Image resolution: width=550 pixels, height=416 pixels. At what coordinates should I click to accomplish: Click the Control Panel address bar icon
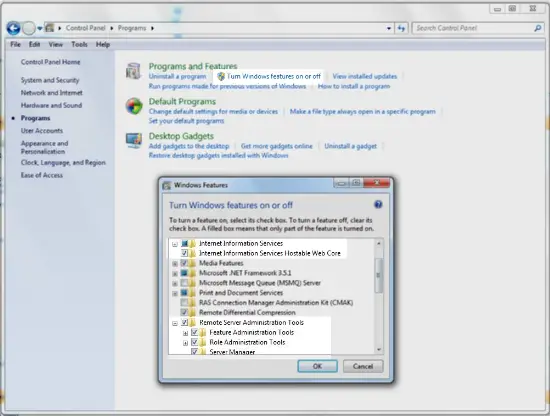coord(50,28)
